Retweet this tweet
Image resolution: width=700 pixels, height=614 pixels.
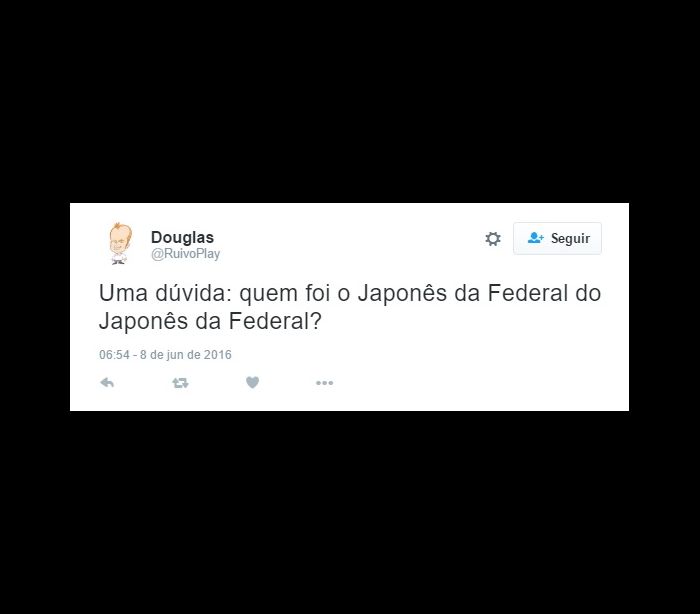click(180, 383)
